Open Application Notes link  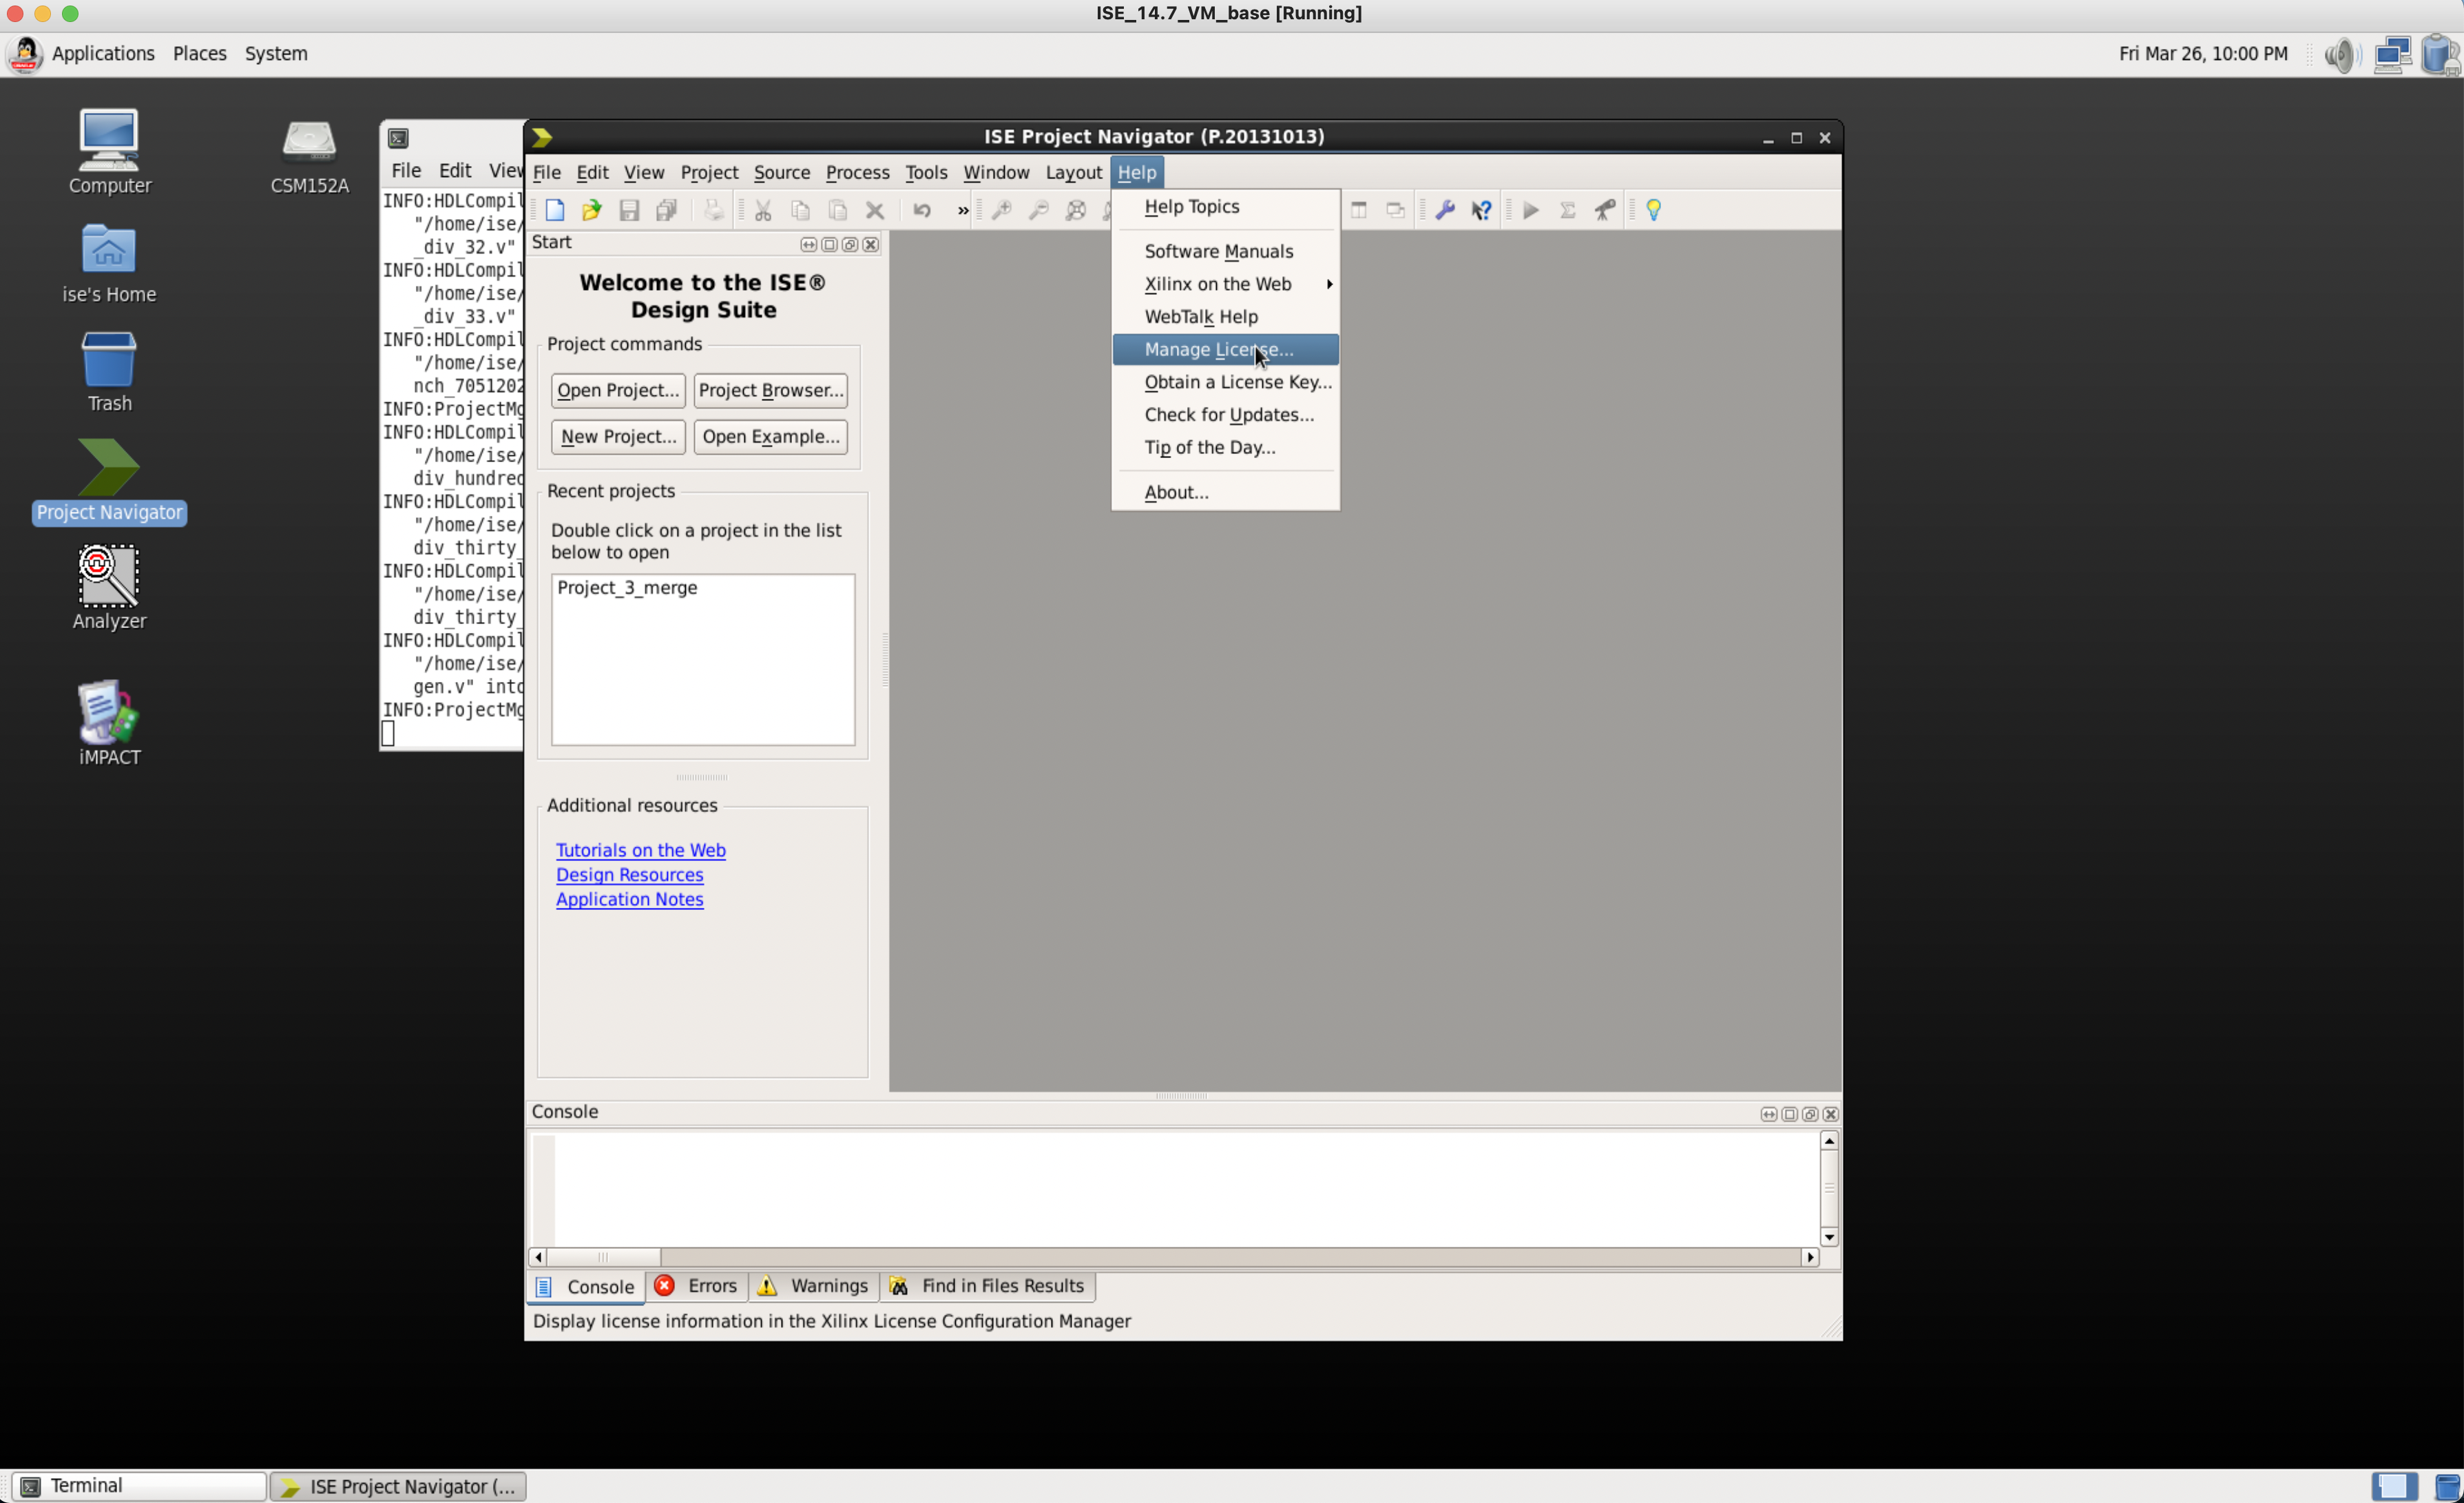coord(629,899)
